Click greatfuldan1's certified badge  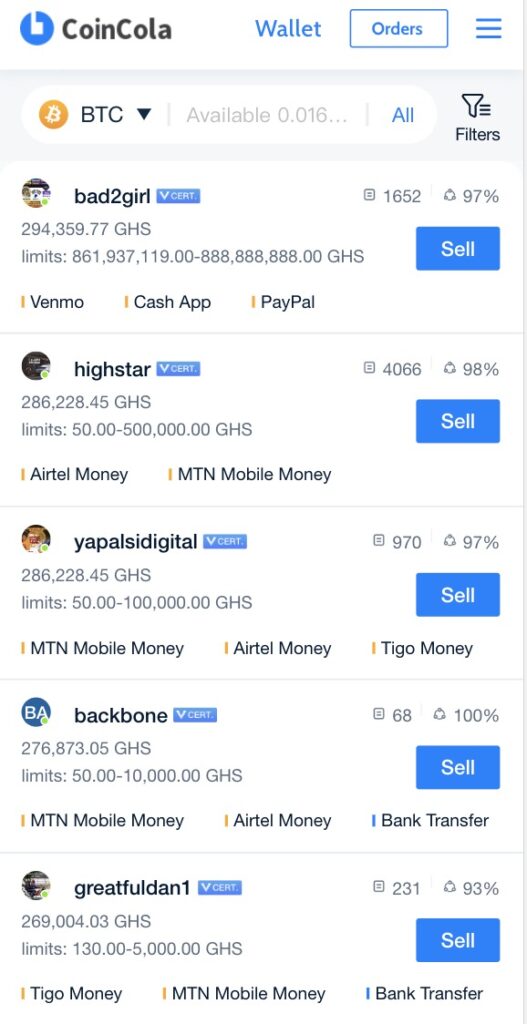point(219,888)
